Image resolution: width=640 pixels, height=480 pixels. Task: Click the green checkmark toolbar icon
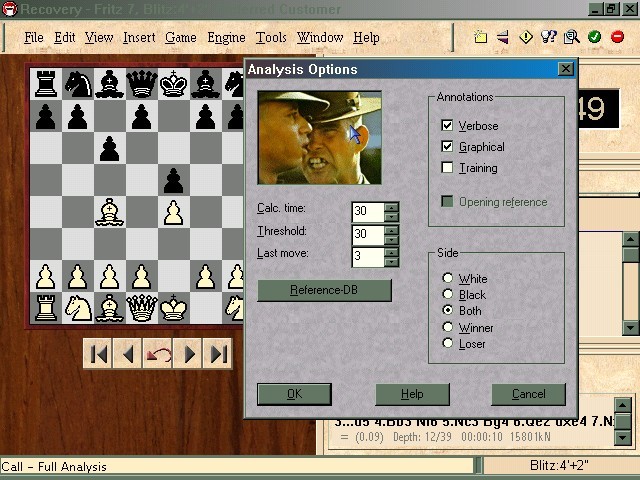(x=594, y=37)
